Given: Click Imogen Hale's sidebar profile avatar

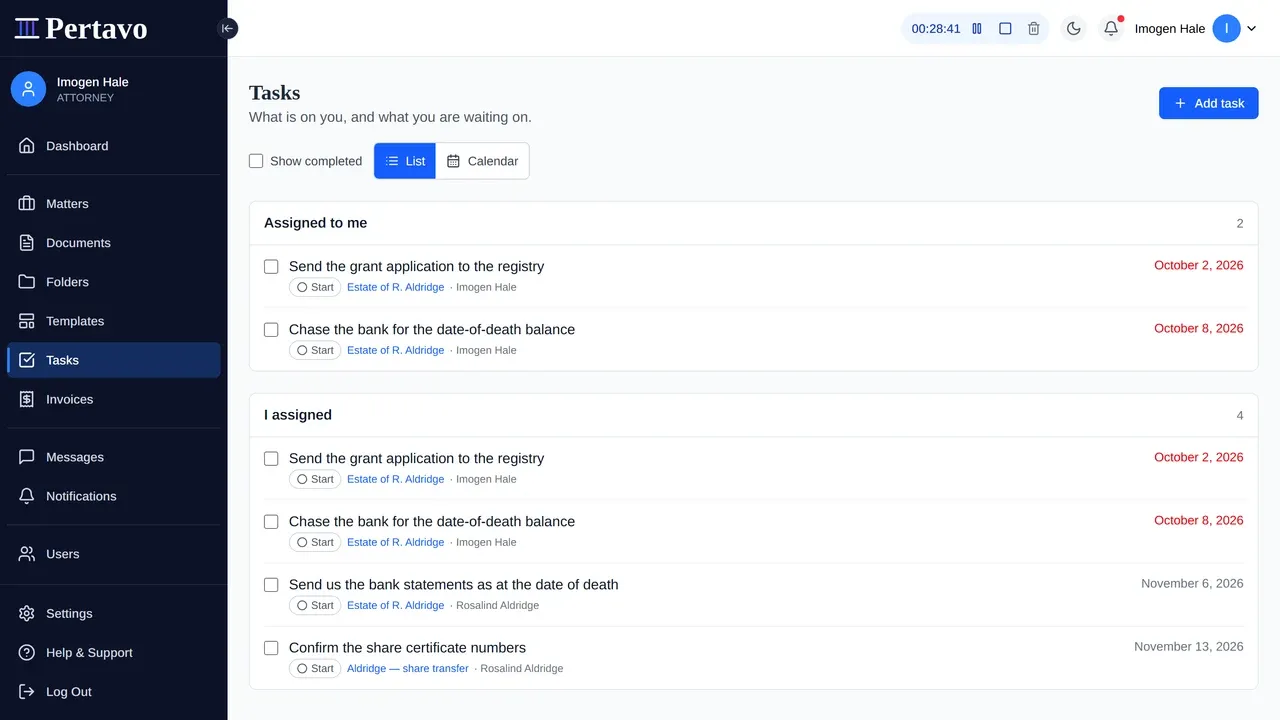Looking at the screenshot, I should 28,89.
